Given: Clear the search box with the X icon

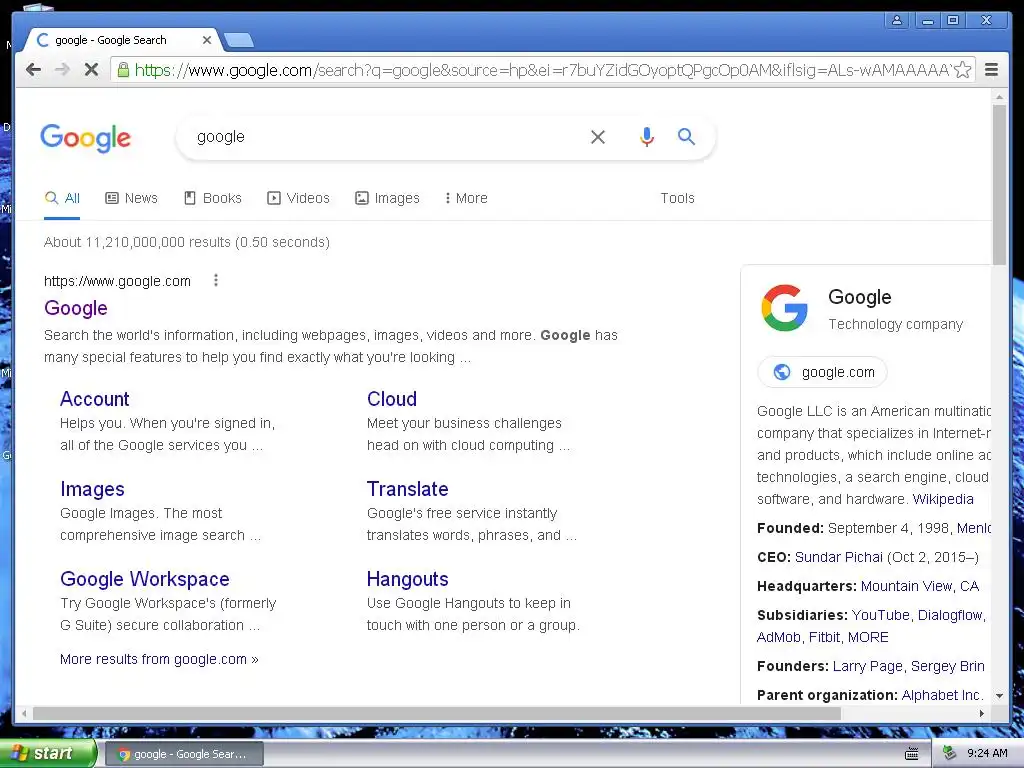Looking at the screenshot, I should pos(598,137).
